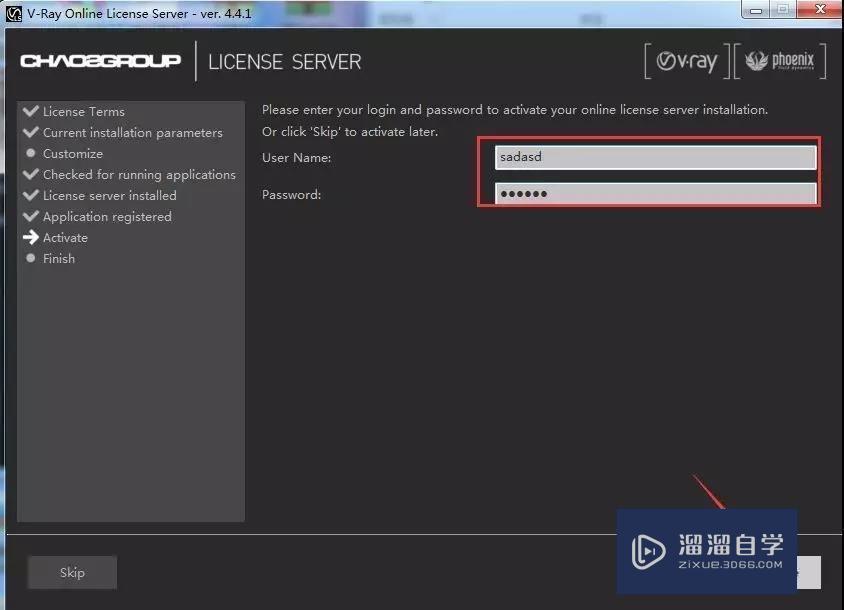Minimize the license server installer window
The height and width of the screenshot is (610, 844).
pos(756,10)
